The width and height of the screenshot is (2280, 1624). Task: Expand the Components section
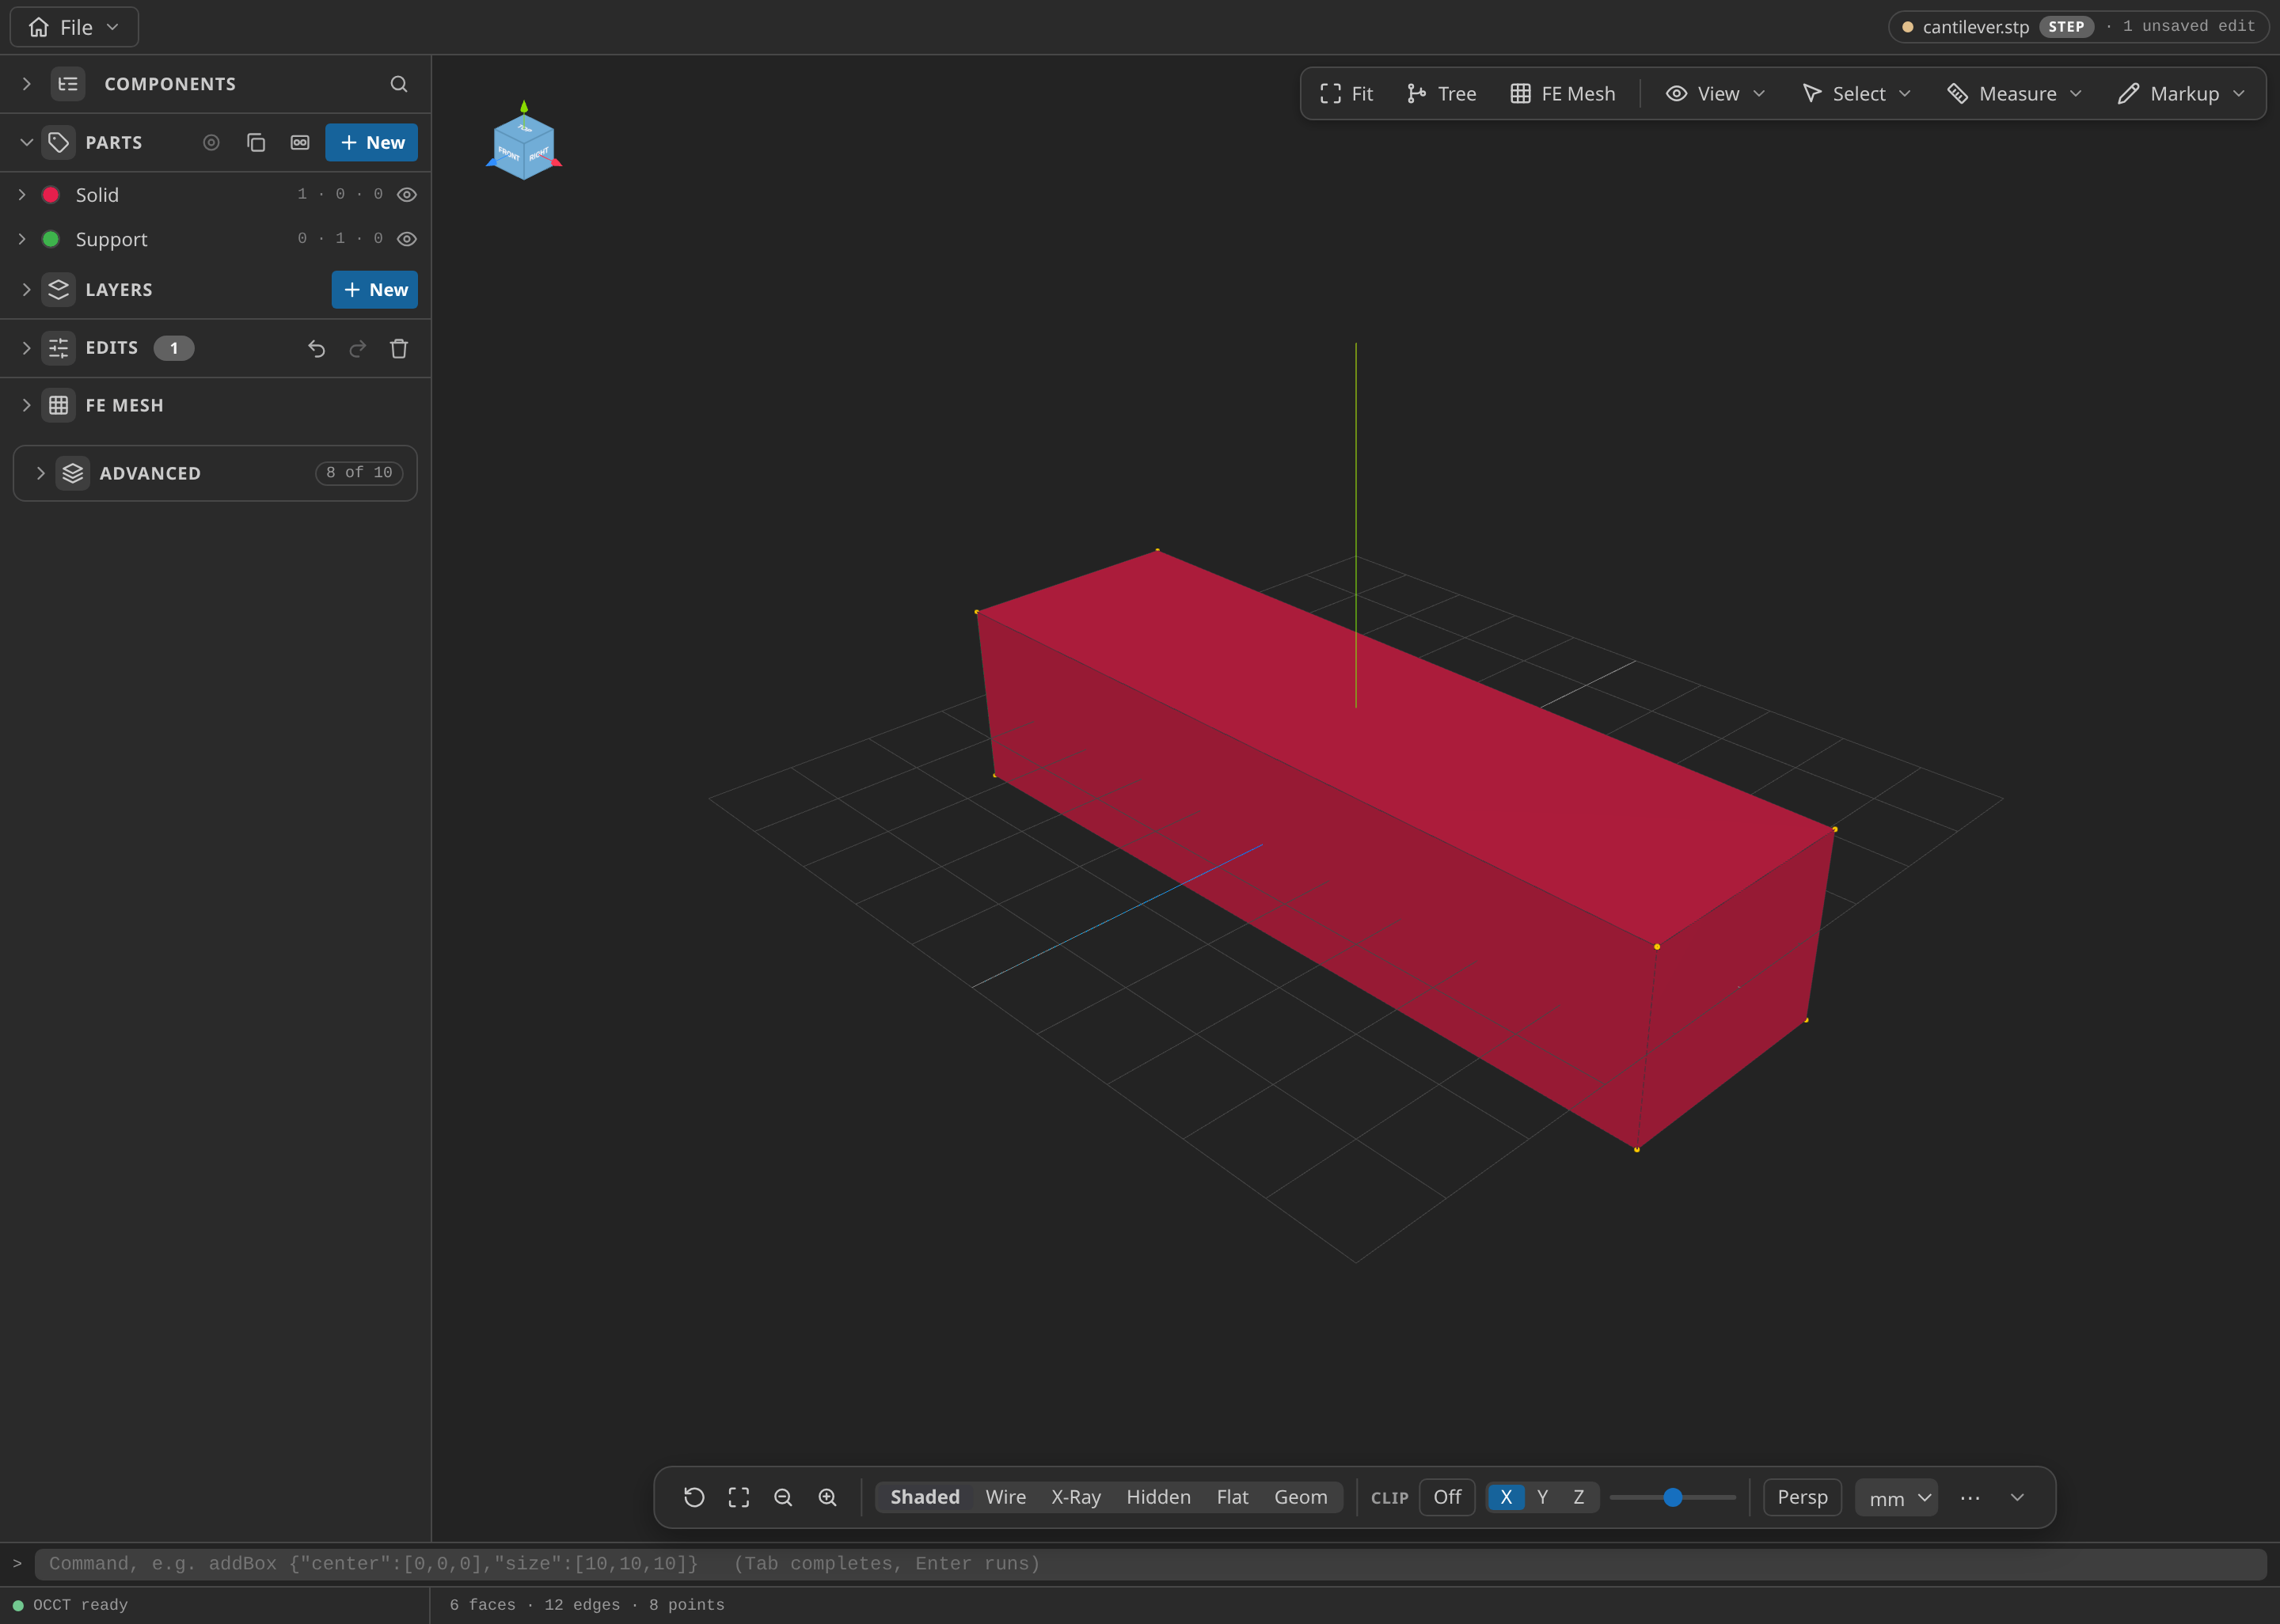coord(27,84)
